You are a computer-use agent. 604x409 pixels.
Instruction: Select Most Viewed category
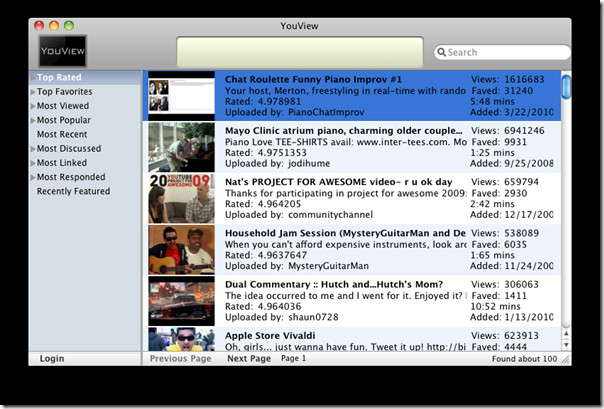(63, 106)
